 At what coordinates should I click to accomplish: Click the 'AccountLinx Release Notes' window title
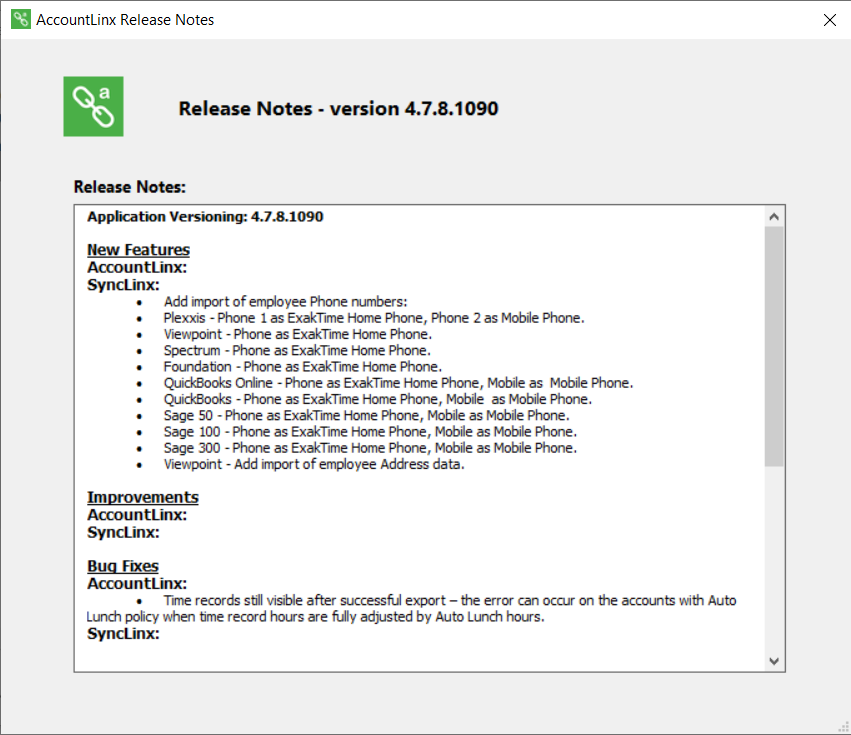pyautogui.click(x=125, y=20)
